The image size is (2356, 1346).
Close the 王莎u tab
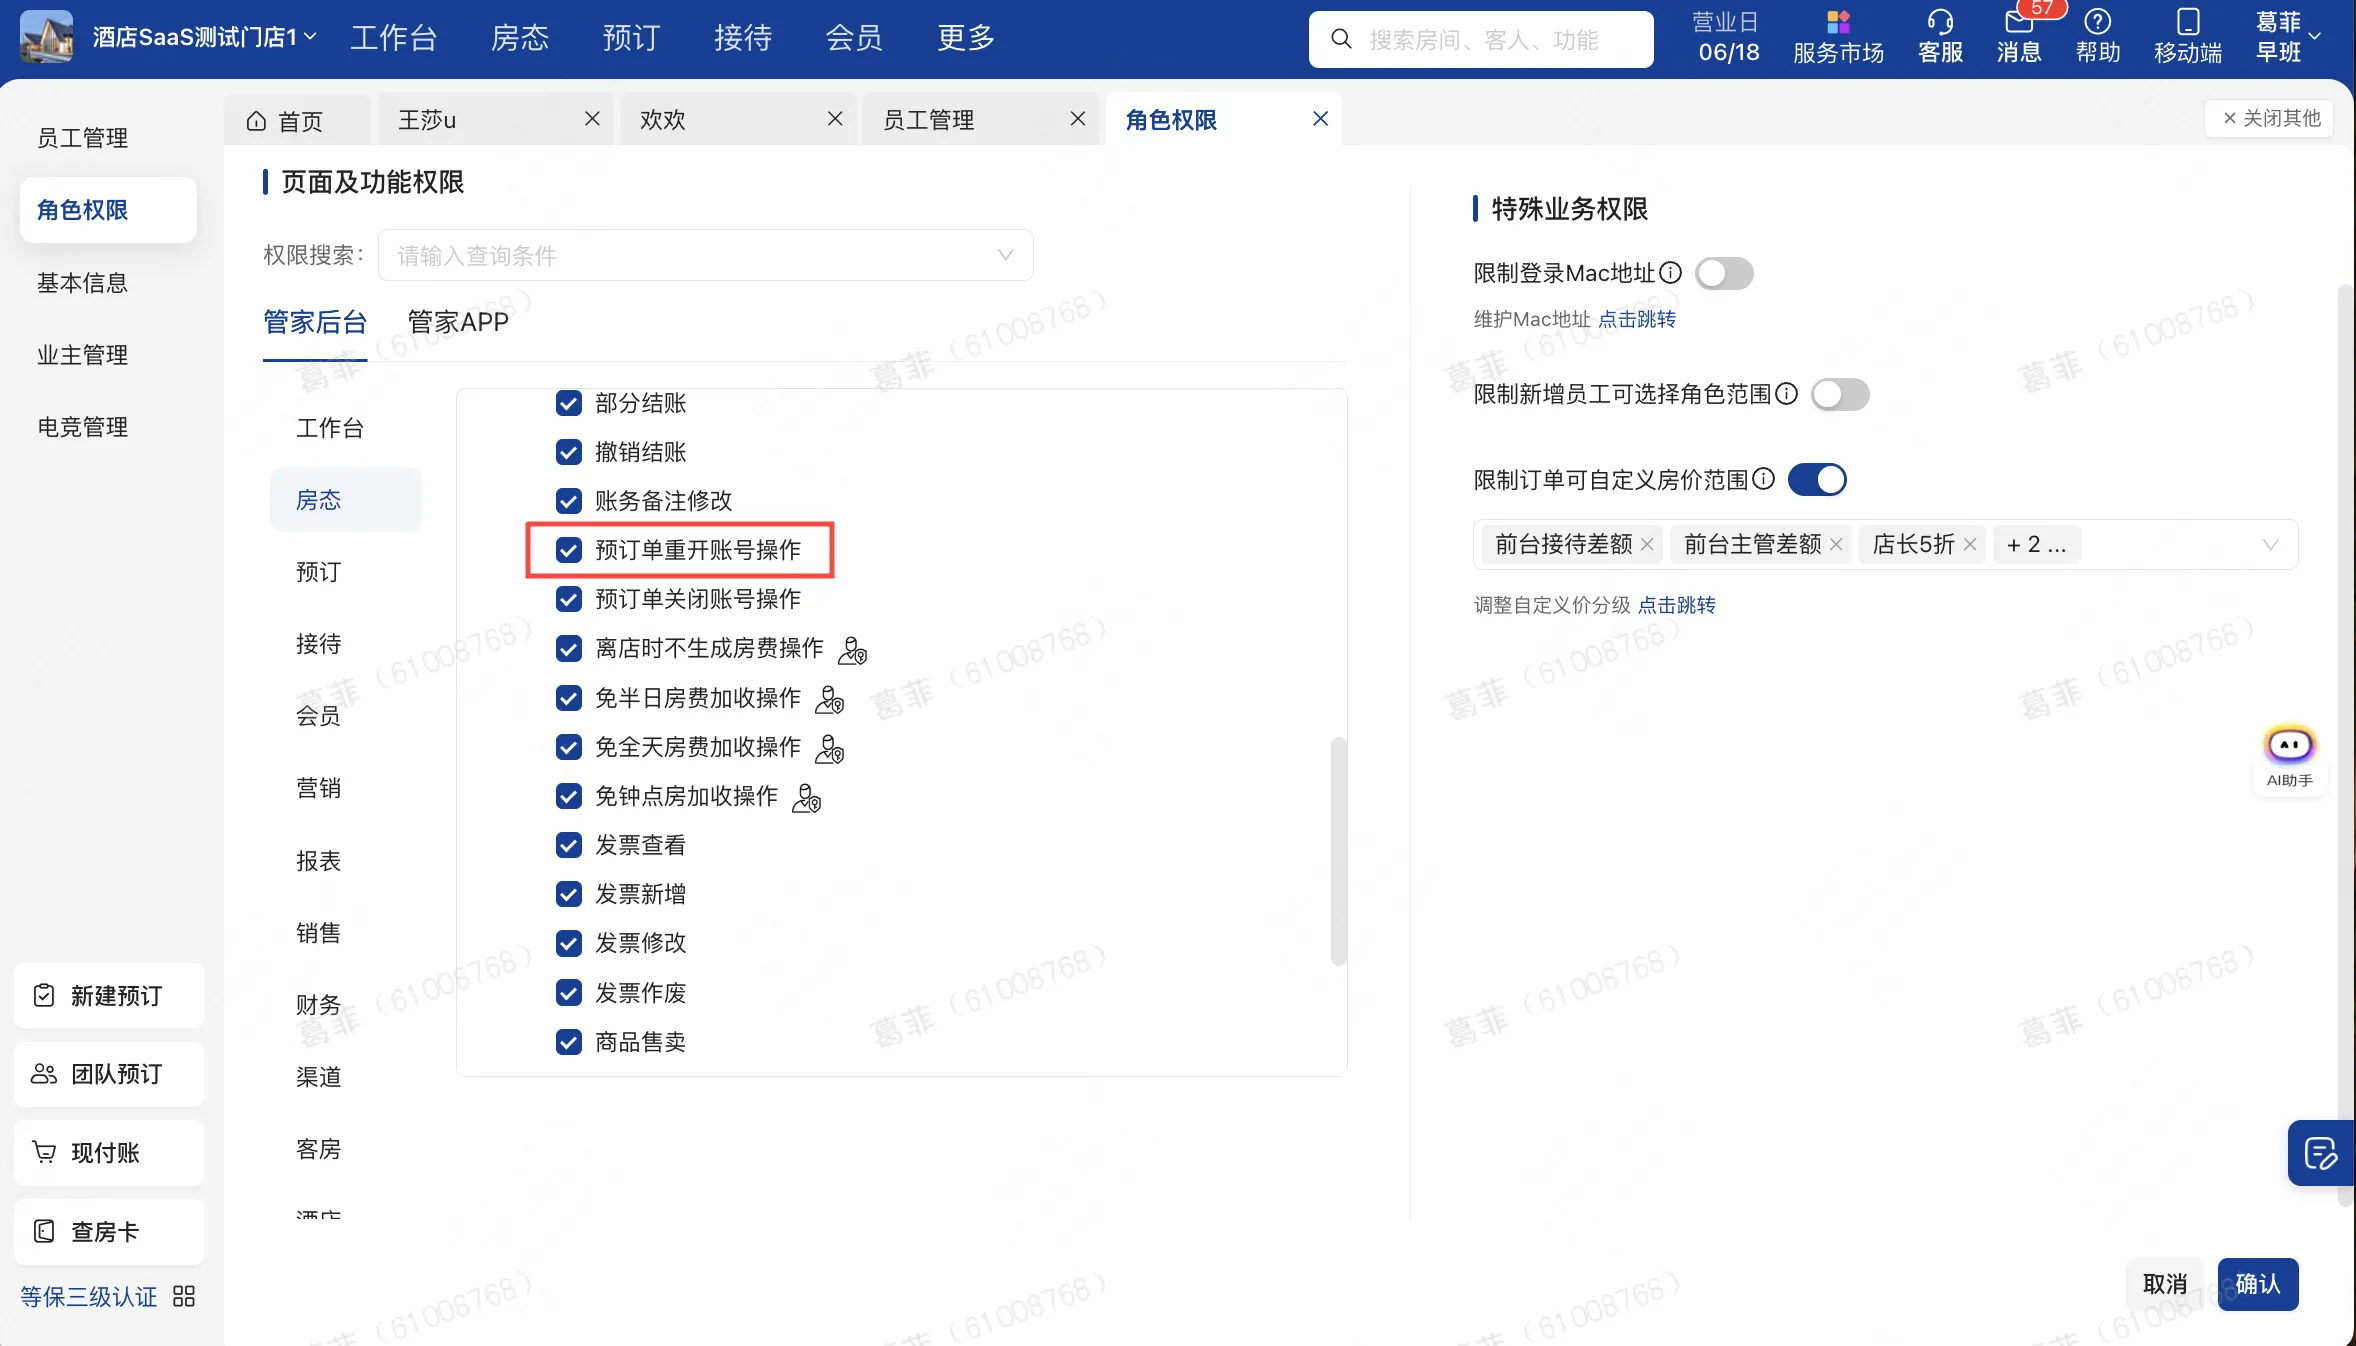[x=592, y=119]
